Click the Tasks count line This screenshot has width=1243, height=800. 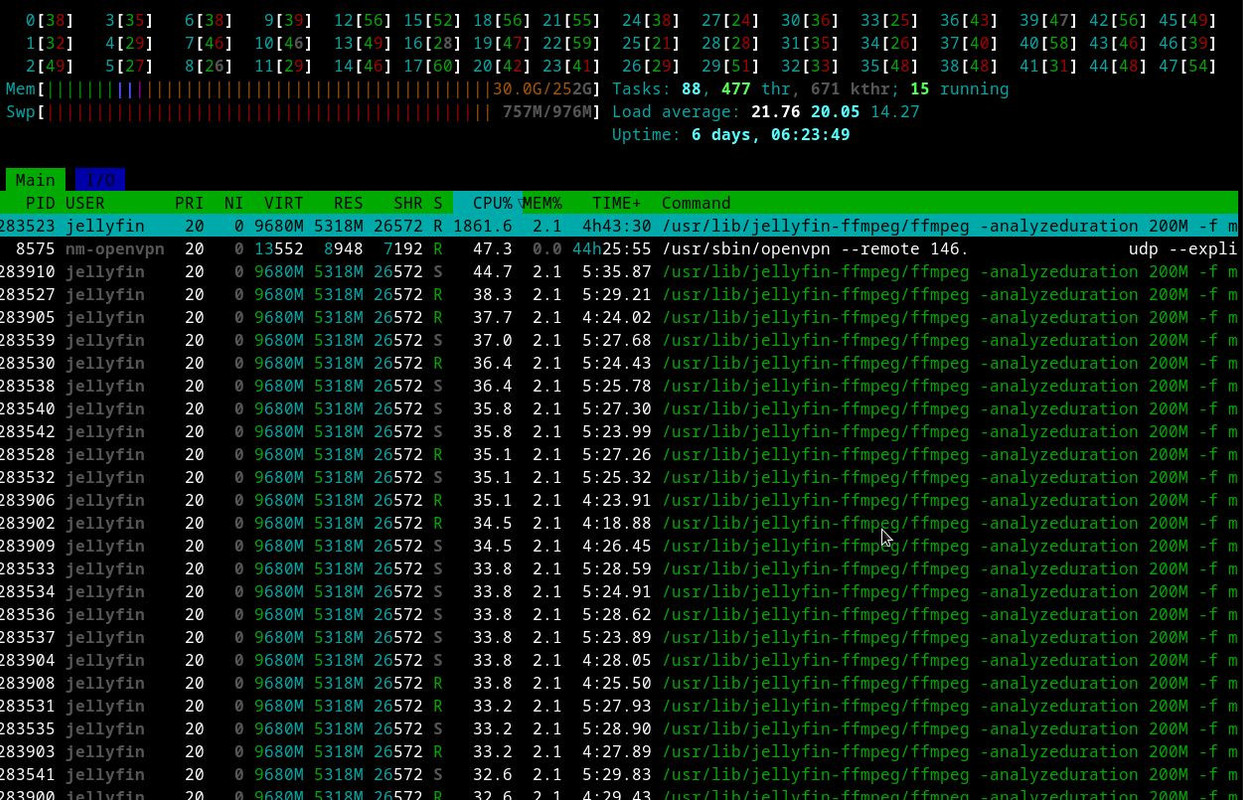tap(810, 89)
